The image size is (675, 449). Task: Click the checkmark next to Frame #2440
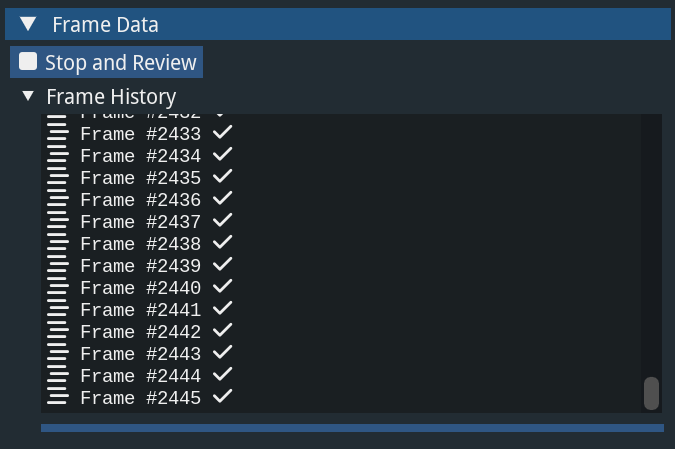point(223,287)
